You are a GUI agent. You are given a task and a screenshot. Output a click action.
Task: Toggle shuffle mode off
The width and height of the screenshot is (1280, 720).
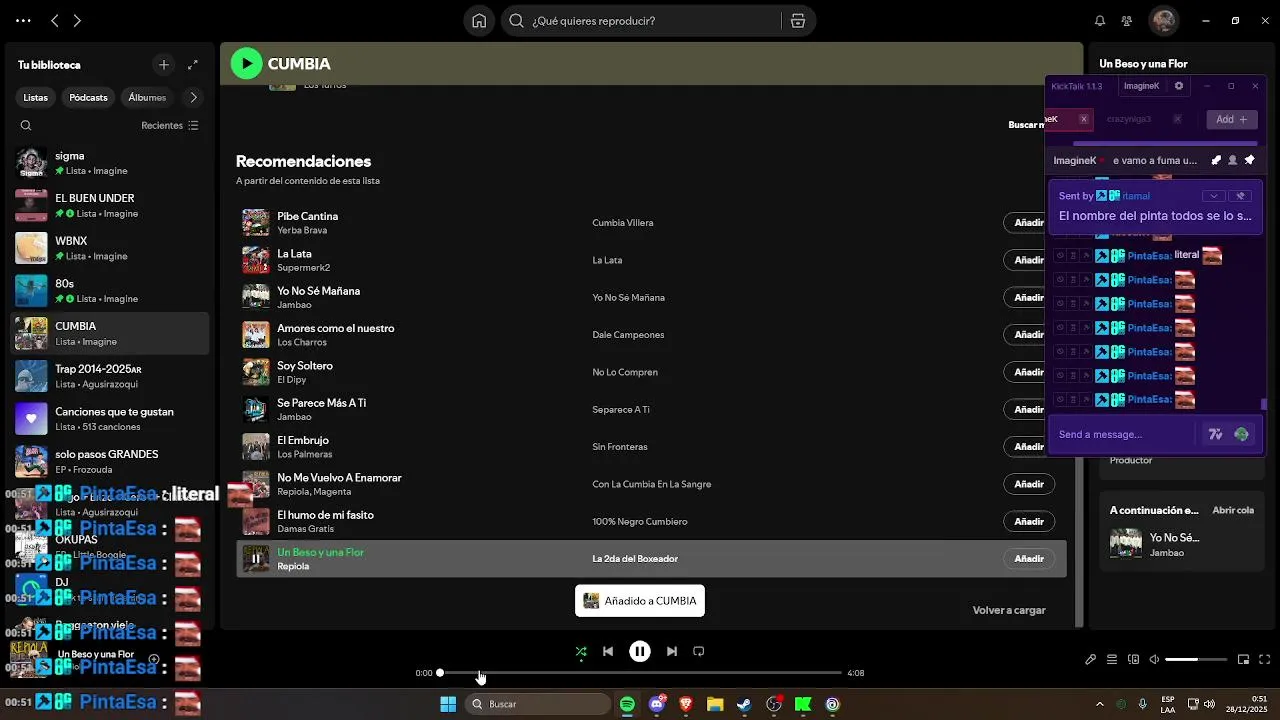(x=581, y=651)
